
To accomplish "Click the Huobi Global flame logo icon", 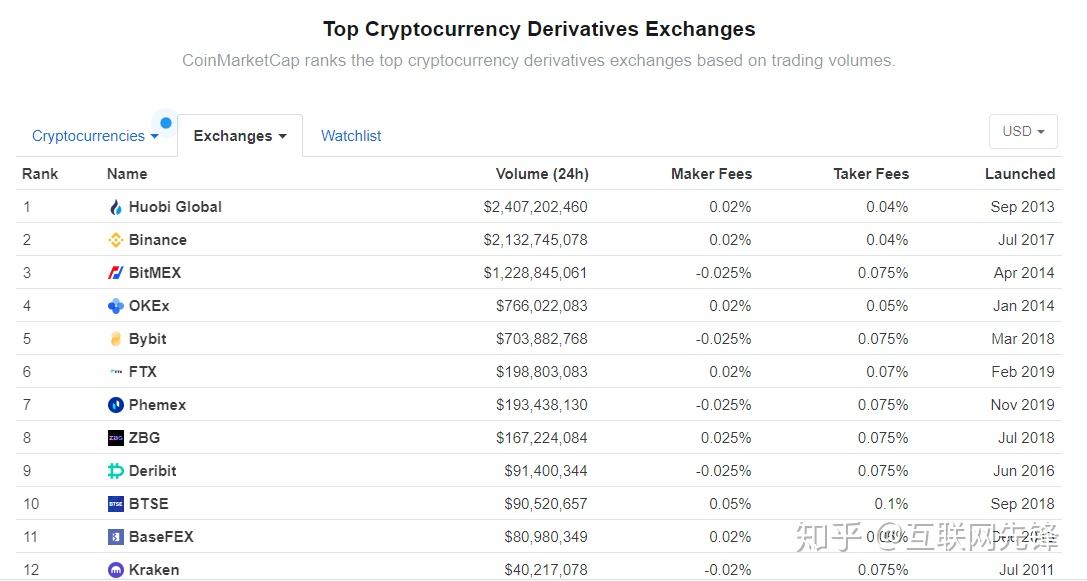I will point(116,207).
